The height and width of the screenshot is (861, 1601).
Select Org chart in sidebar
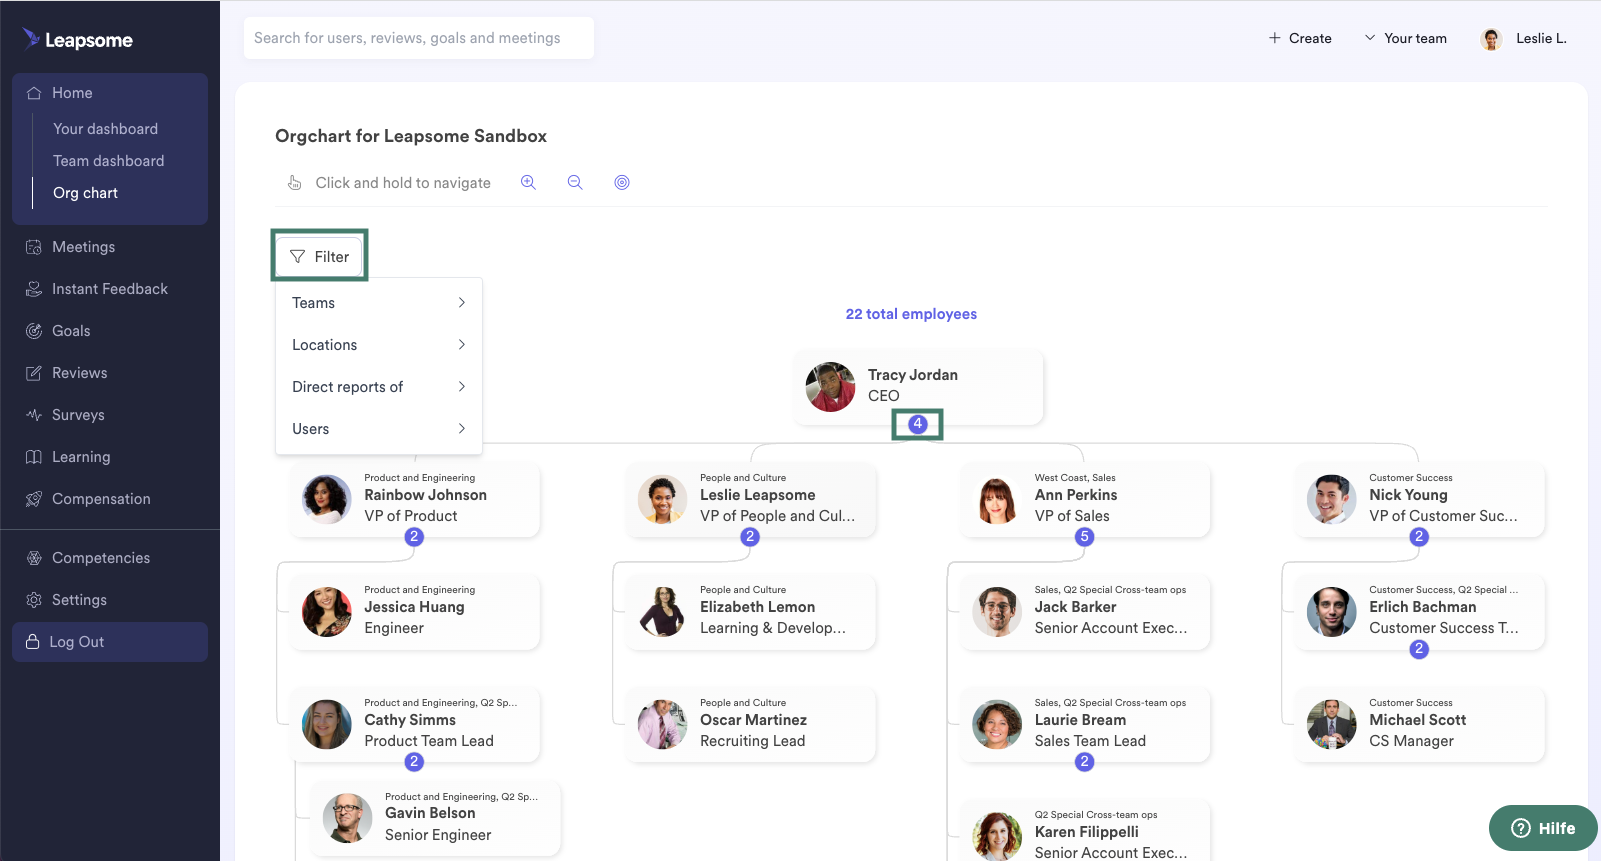coord(86,193)
